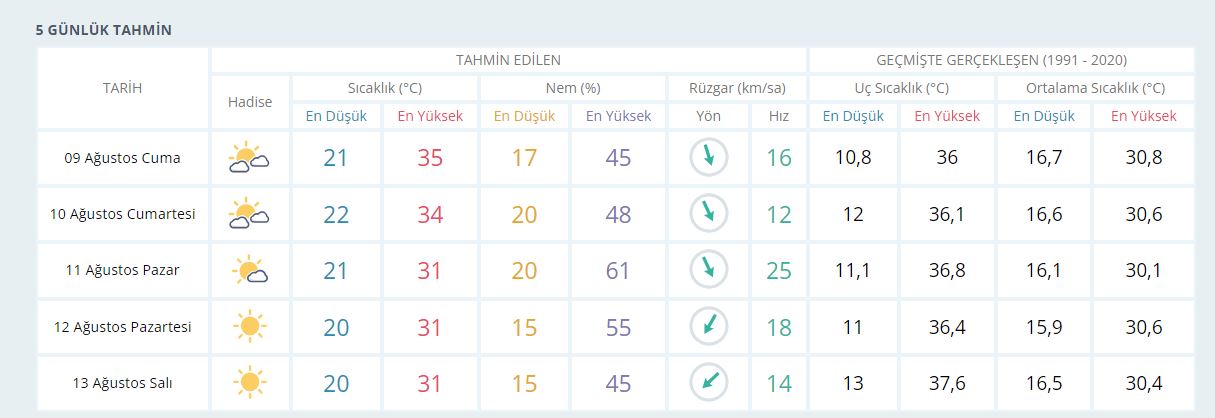Click wind direction arrow for 10 Ağustos Cumartesi
The height and width of the screenshot is (418, 1215).
(709, 213)
